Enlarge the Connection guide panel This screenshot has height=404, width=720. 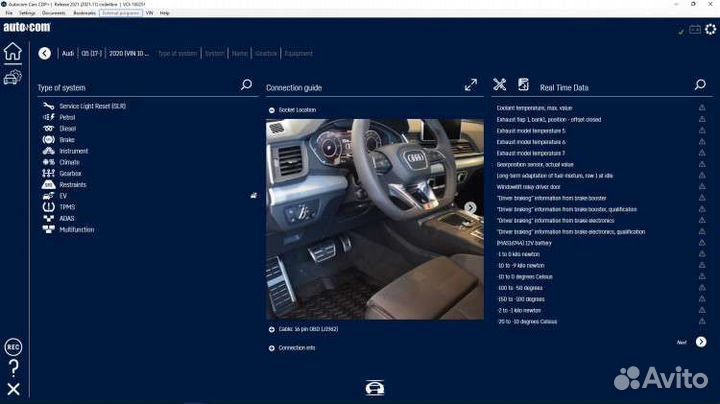(471, 84)
